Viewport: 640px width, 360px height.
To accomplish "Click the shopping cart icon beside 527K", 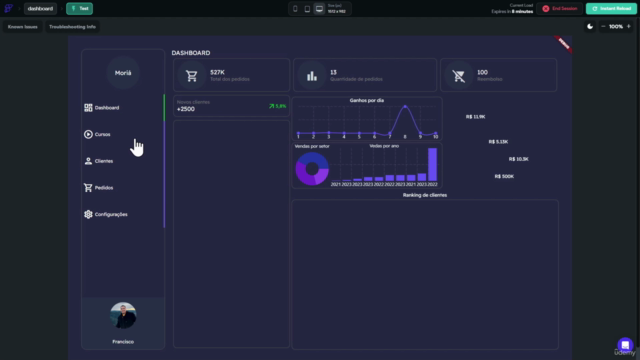I will [191, 76].
